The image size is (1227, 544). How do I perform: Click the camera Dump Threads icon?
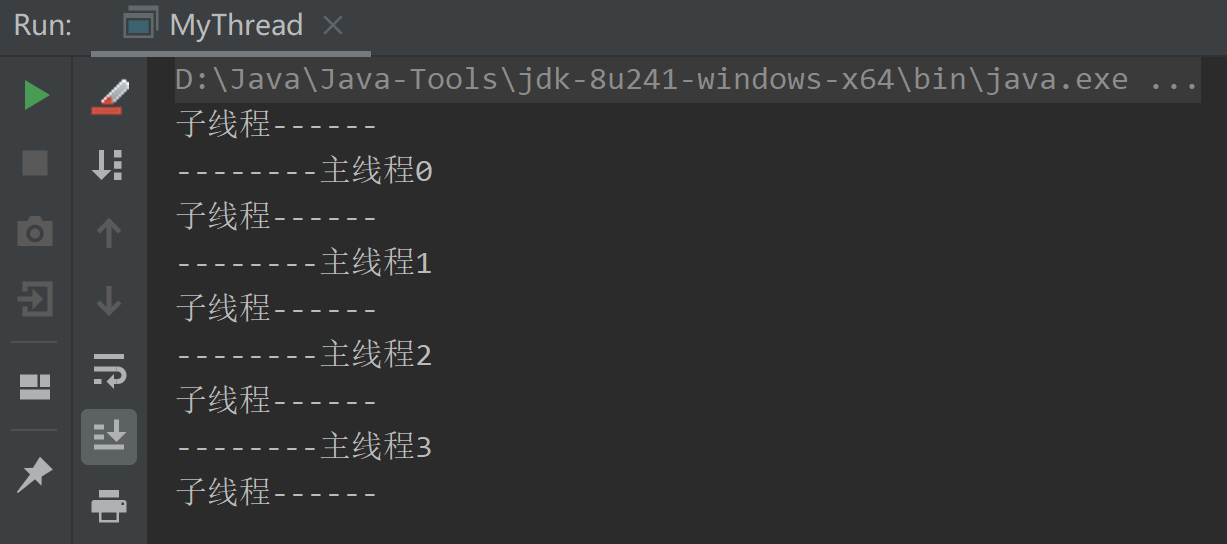pos(36,232)
